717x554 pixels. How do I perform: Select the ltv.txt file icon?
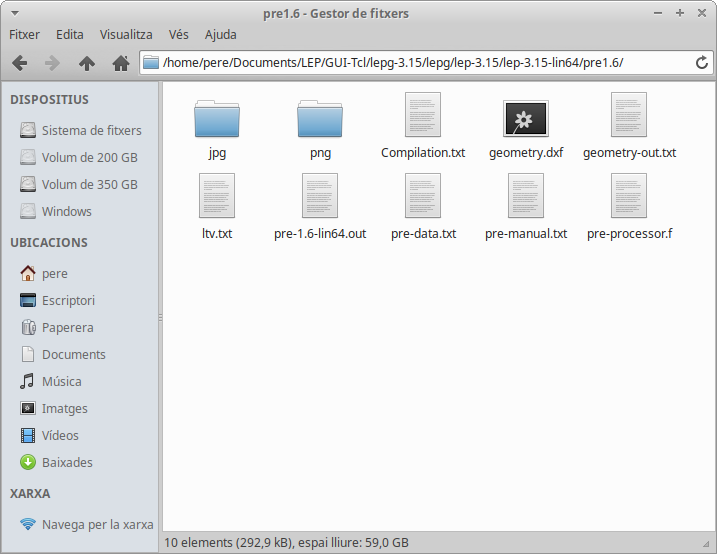217,196
